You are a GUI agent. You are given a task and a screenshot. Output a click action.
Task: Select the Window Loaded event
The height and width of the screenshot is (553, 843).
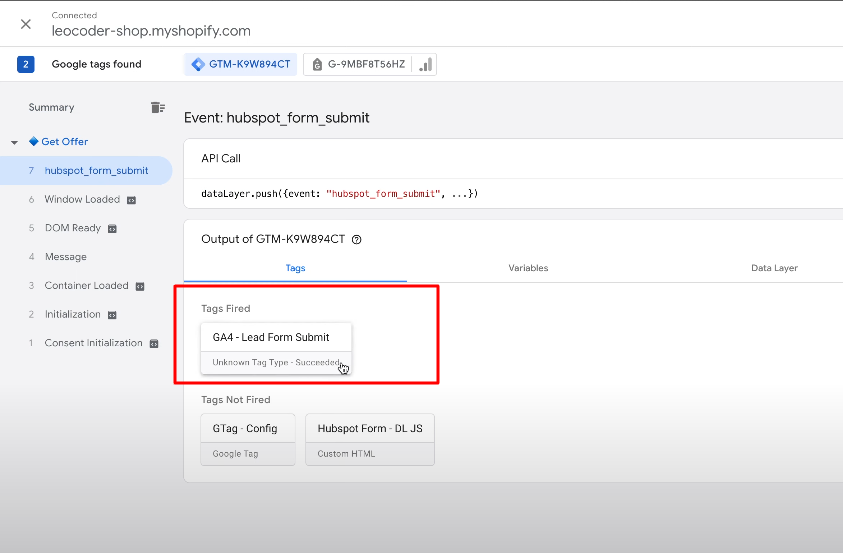coord(82,199)
